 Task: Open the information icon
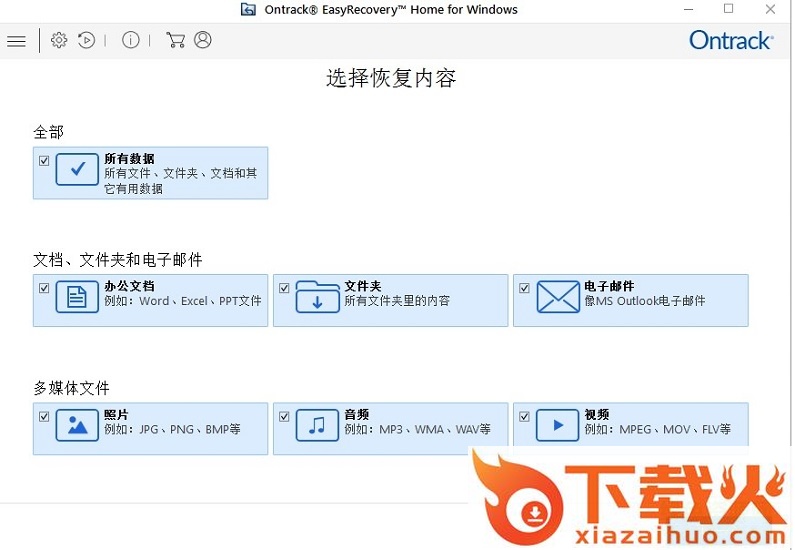pos(130,40)
